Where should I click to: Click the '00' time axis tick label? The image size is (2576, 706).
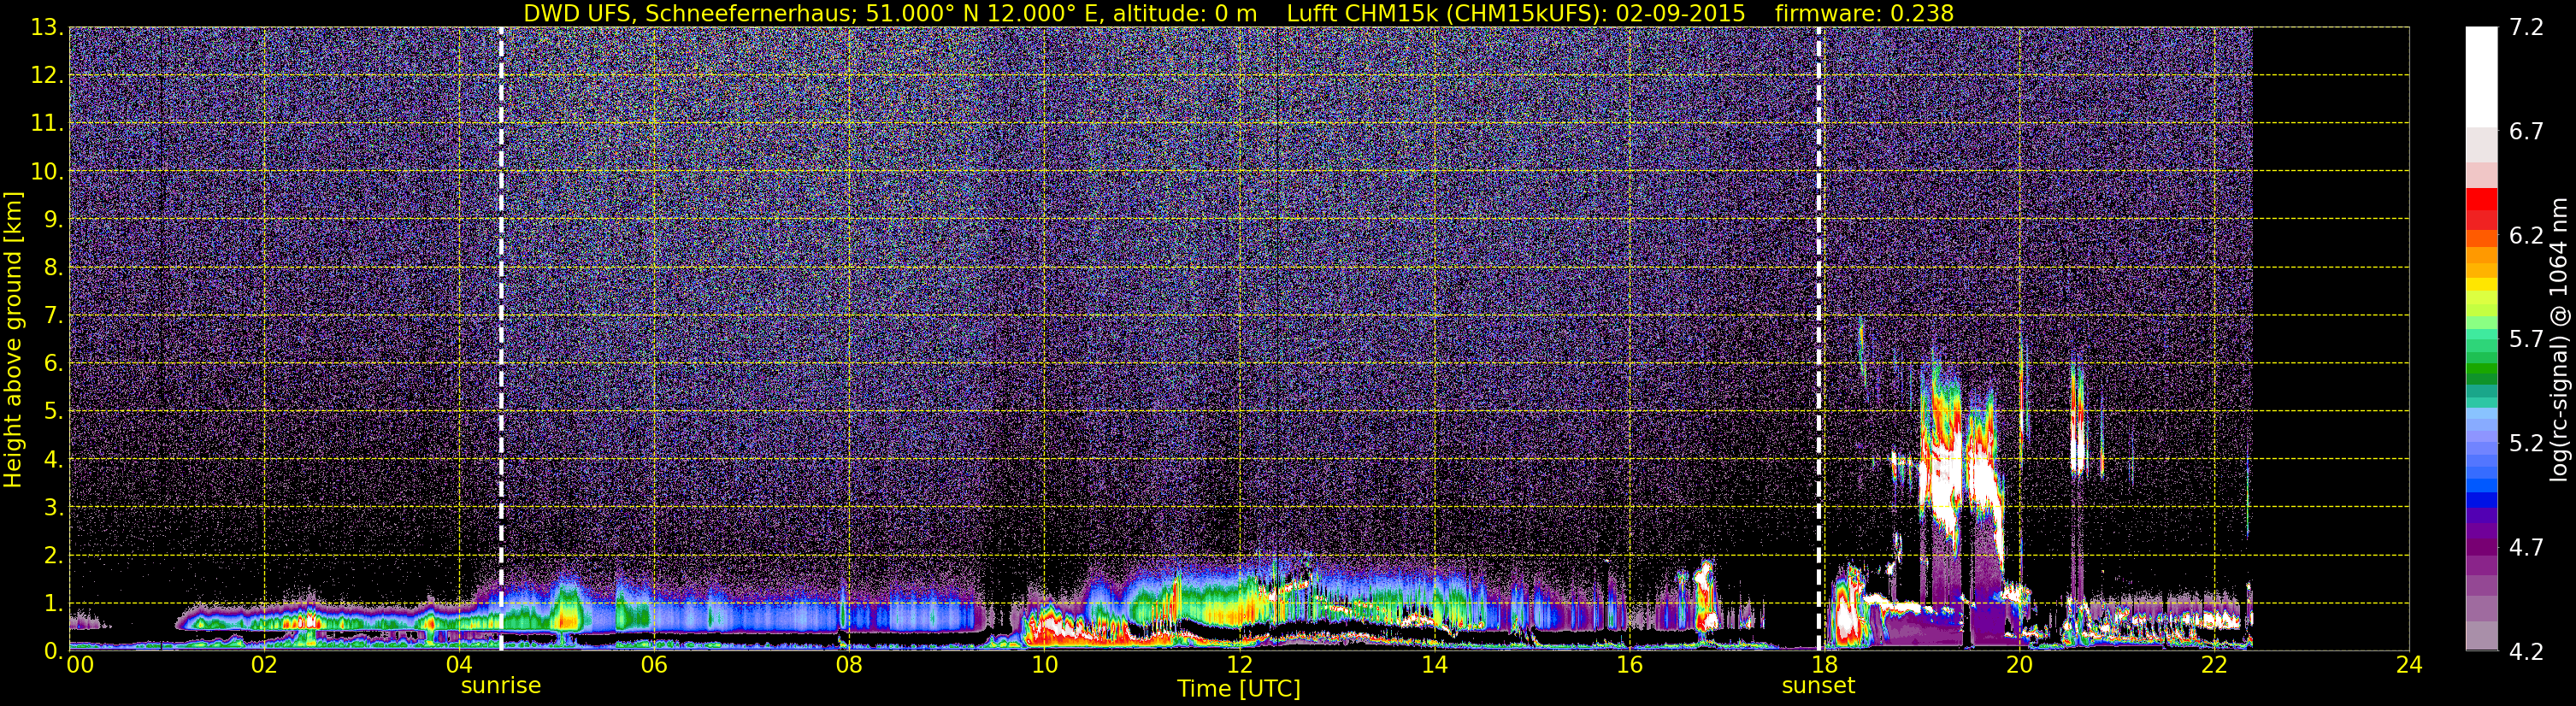[80, 665]
